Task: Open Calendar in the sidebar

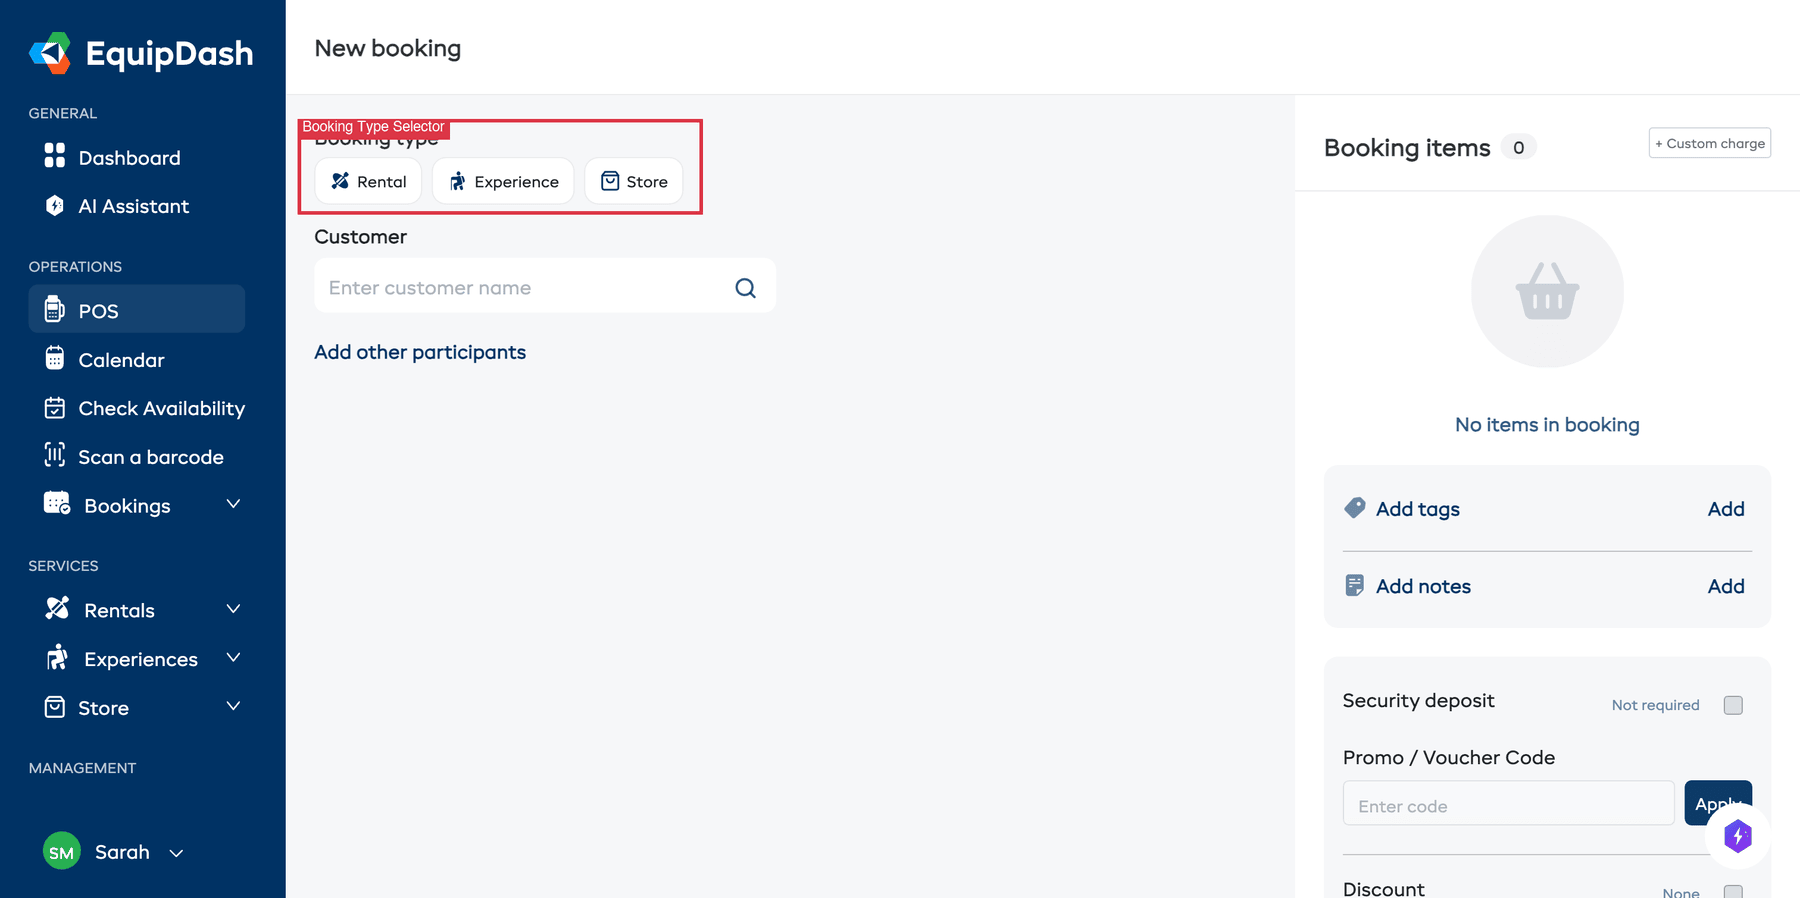Action: coord(121,360)
